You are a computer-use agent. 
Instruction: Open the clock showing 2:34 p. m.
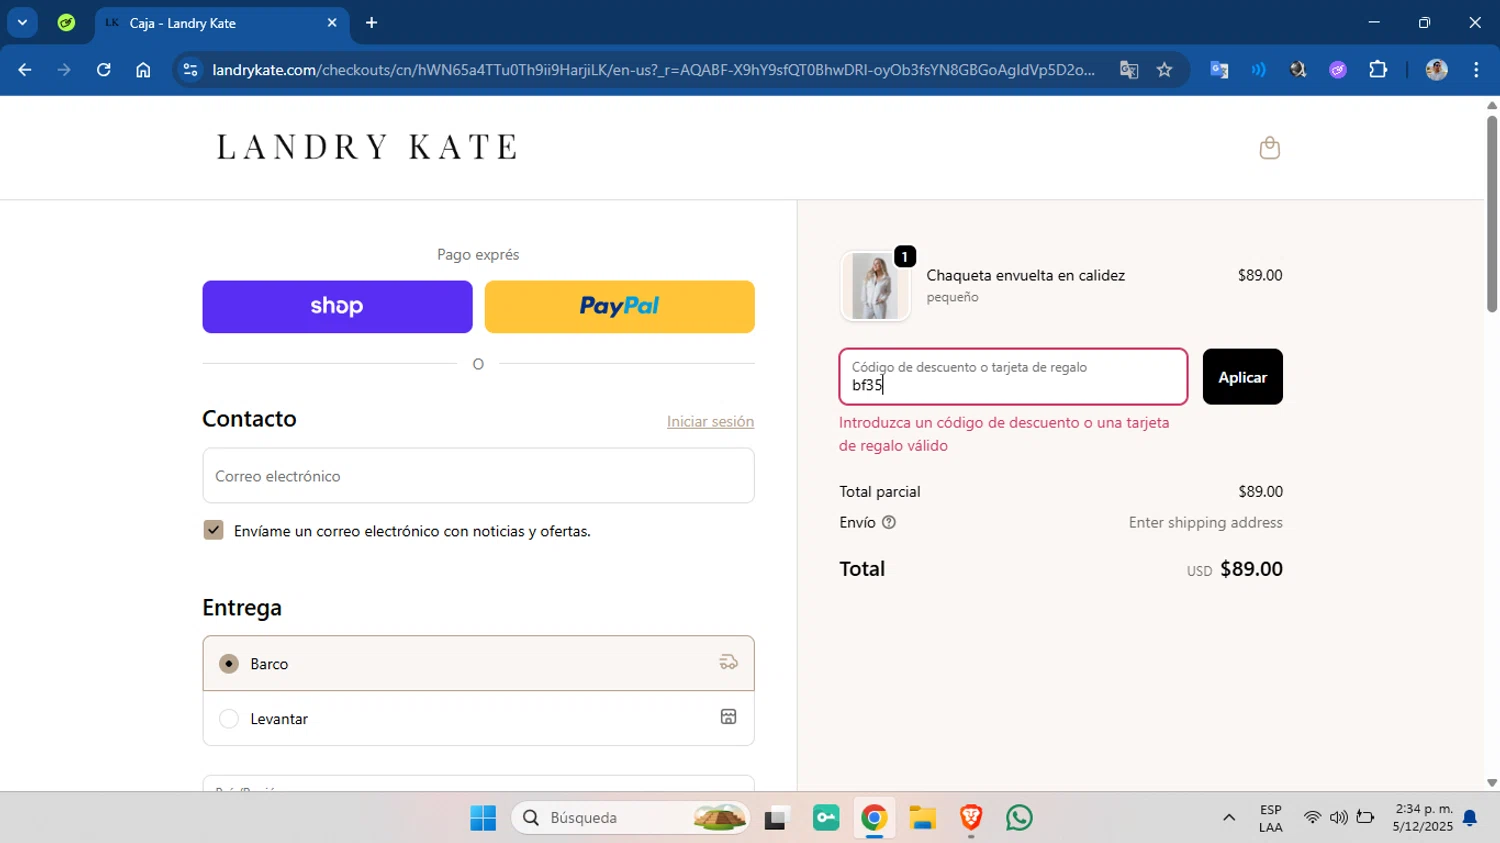1423,818
